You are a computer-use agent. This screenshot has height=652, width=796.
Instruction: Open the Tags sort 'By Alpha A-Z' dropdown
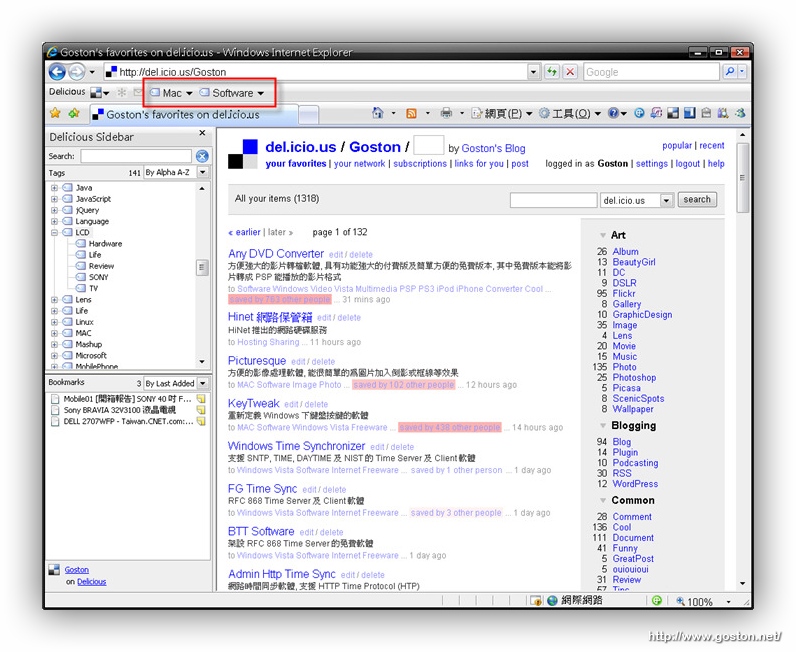coord(203,172)
